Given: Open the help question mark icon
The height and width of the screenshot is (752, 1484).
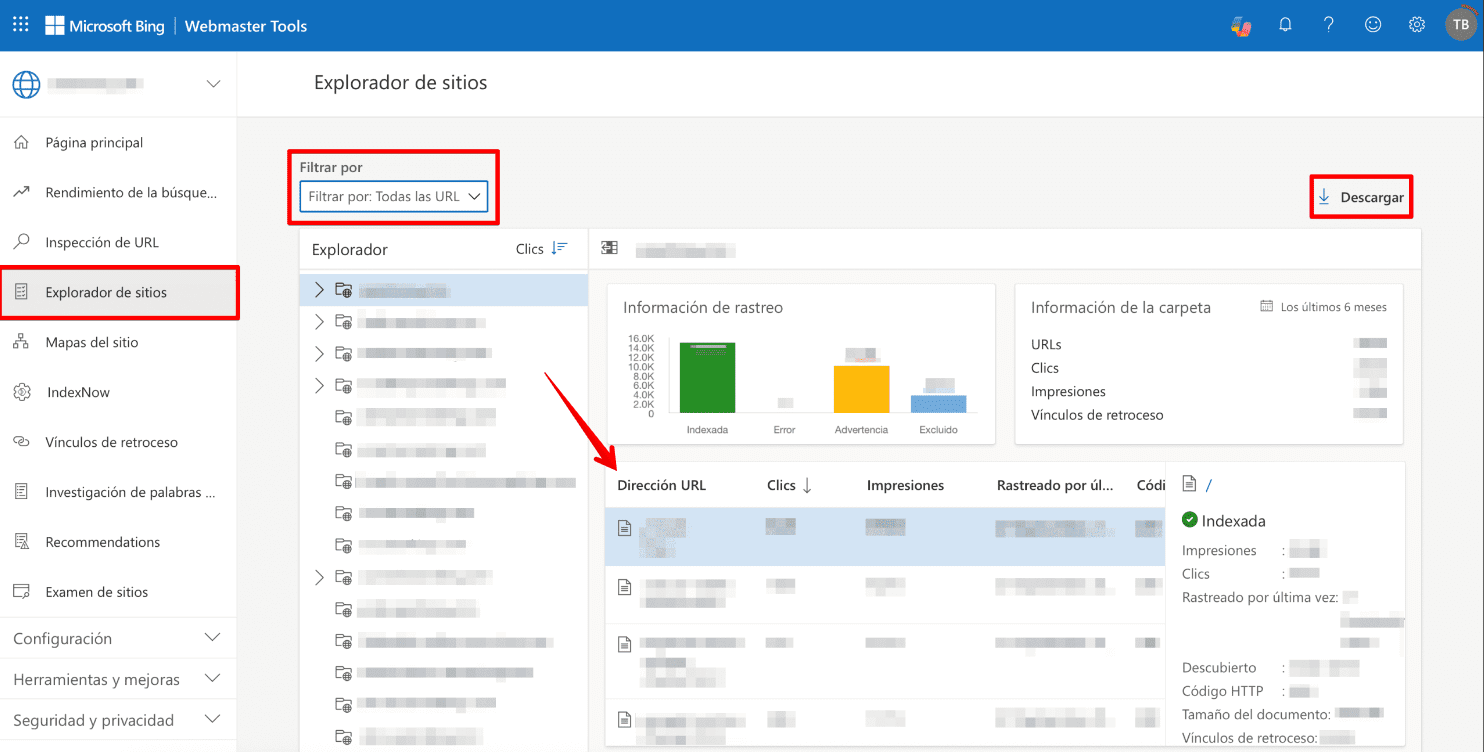Looking at the screenshot, I should [x=1329, y=25].
